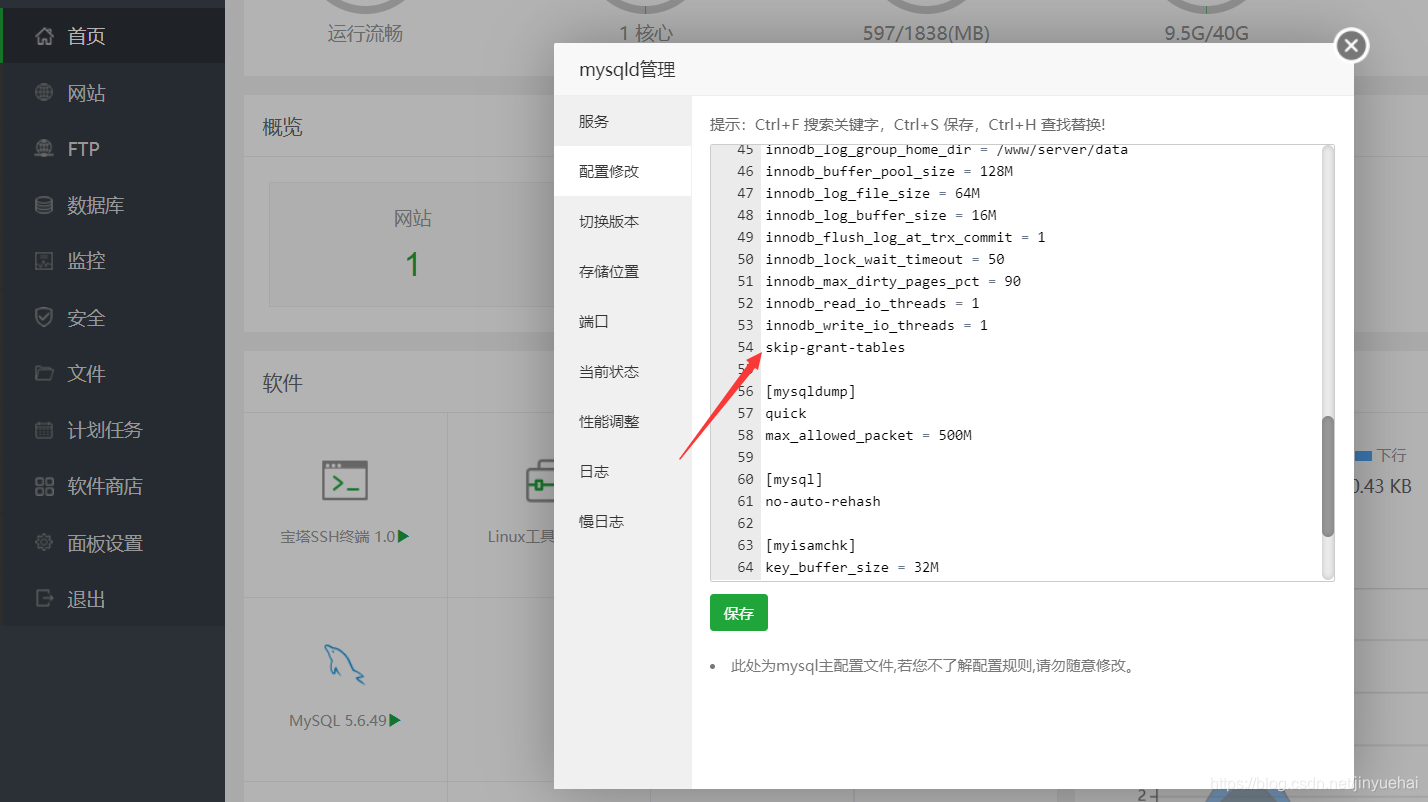Image resolution: width=1428 pixels, height=802 pixels.
Task: Click the monitor icon beside 监控
Action: coord(44,261)
